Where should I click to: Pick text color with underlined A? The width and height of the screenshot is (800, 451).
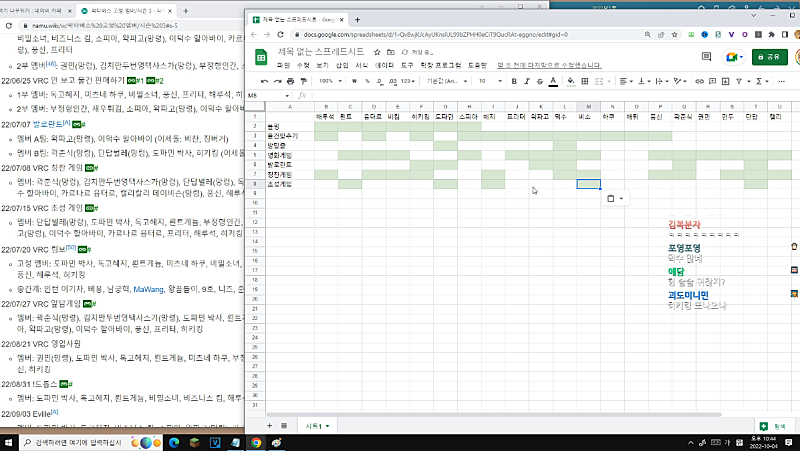pos(553,81)
